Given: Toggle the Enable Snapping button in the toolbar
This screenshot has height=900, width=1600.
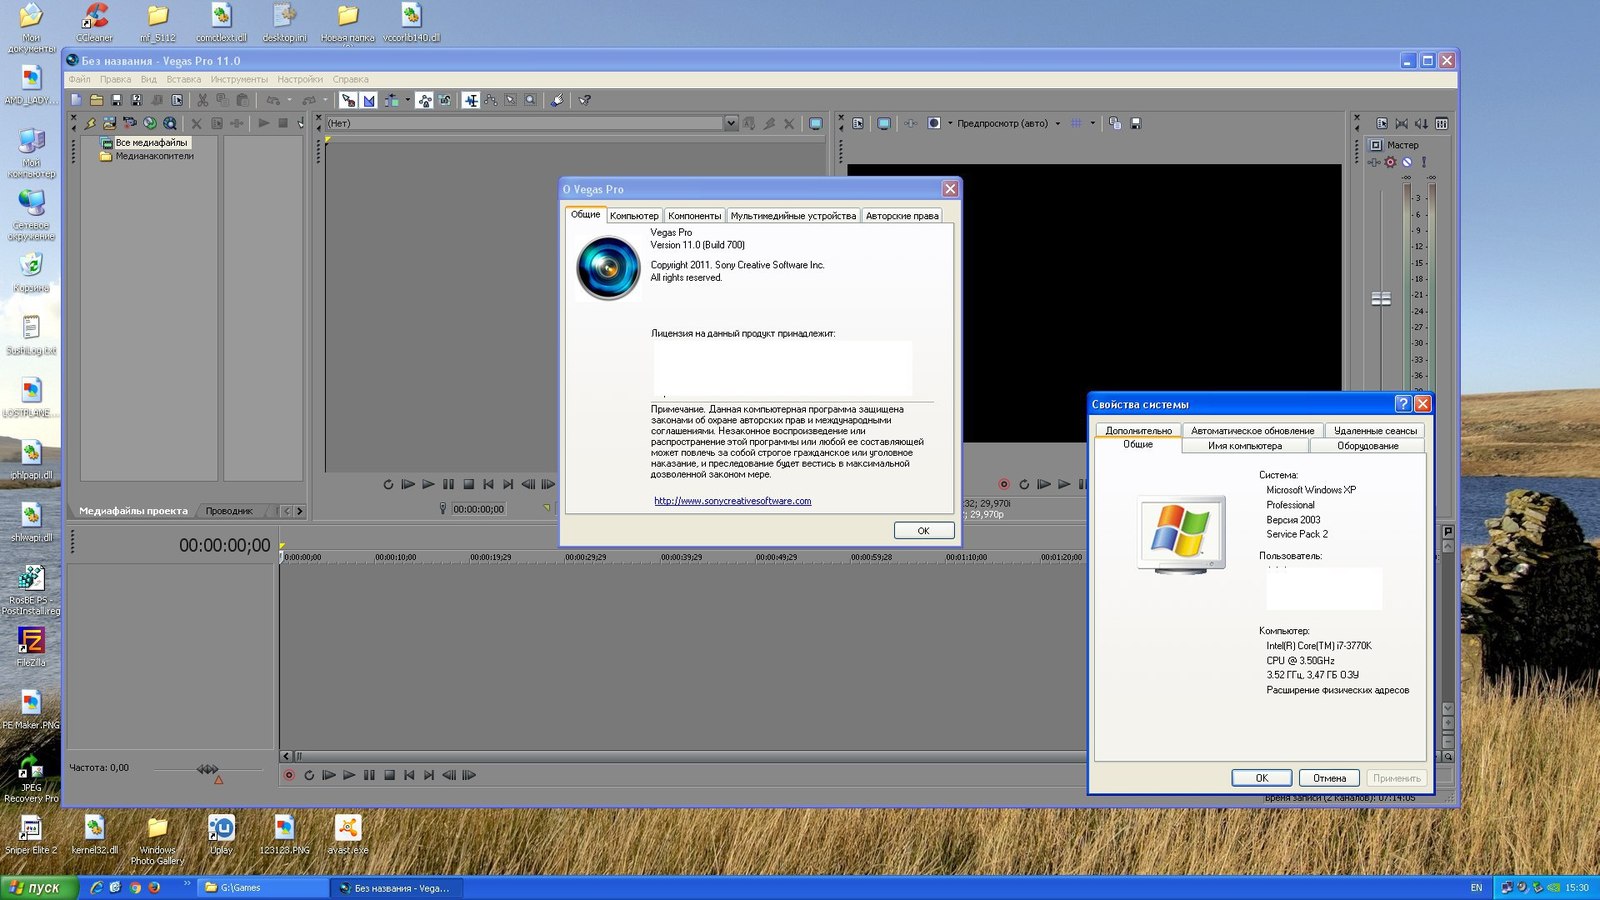Looking at the screenshot, I should click(x=348, y=100).
